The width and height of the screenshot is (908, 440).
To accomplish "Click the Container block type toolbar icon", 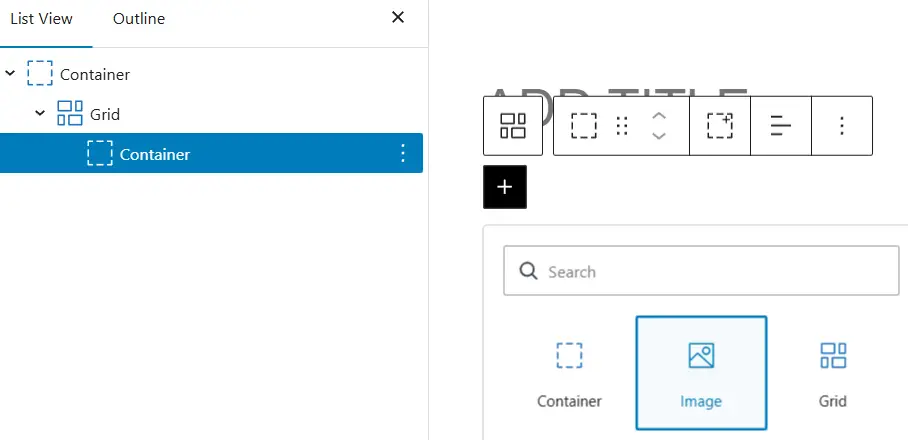I will 584,126.
